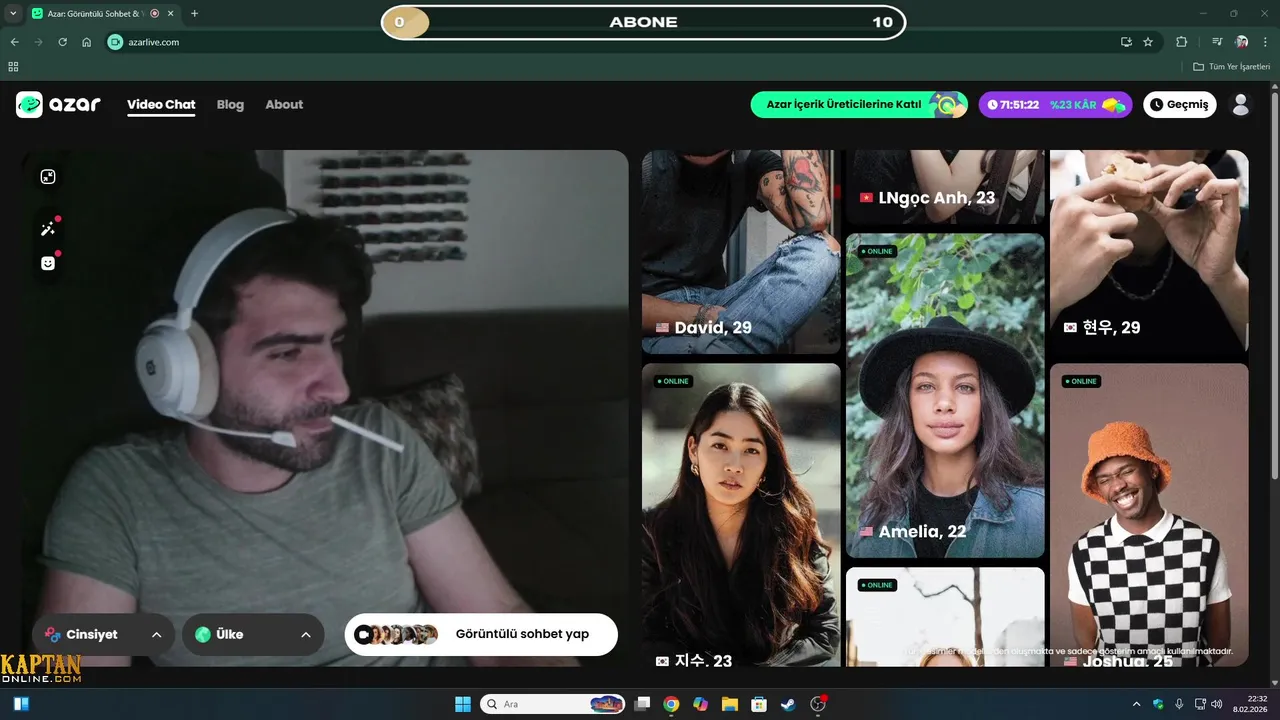Reload the page
1280x720 pixels.
tap(62, 42)
